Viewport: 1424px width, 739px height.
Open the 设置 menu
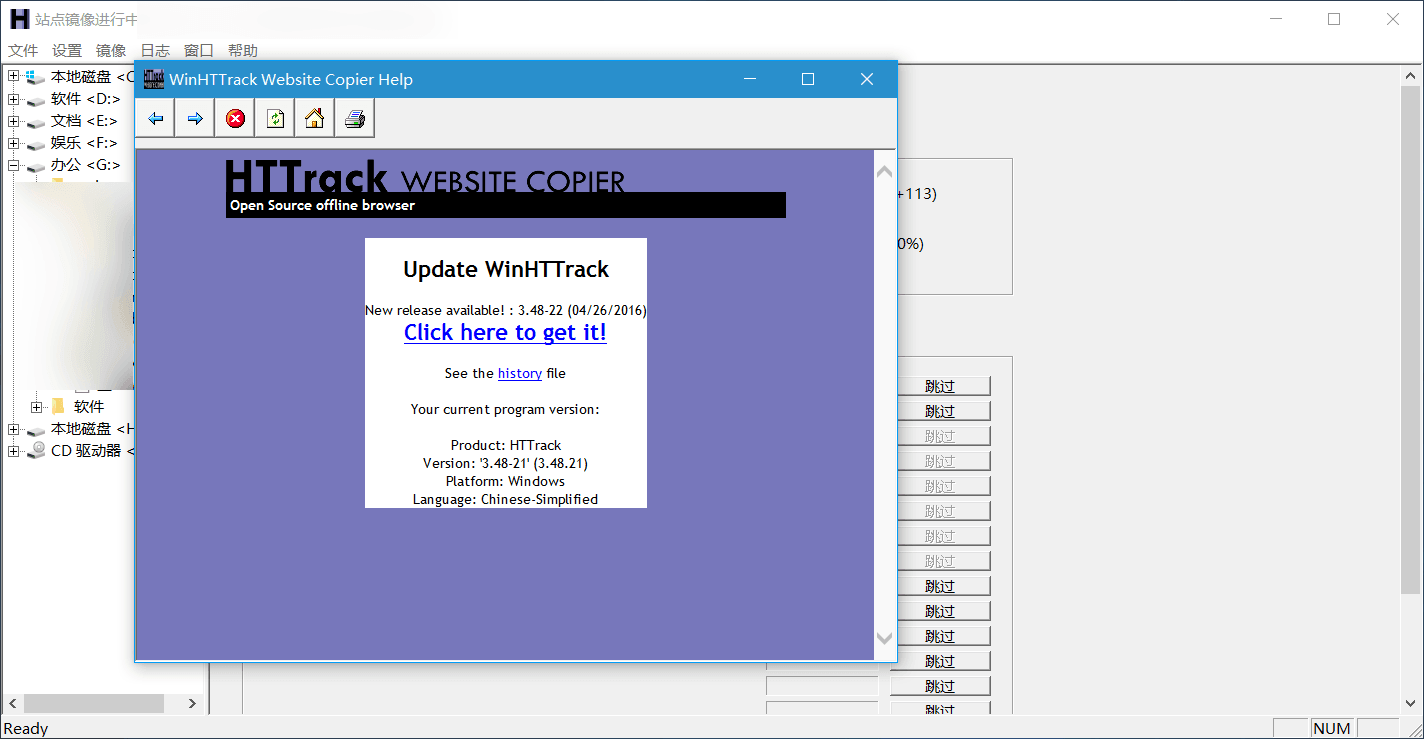pos(67,51)
